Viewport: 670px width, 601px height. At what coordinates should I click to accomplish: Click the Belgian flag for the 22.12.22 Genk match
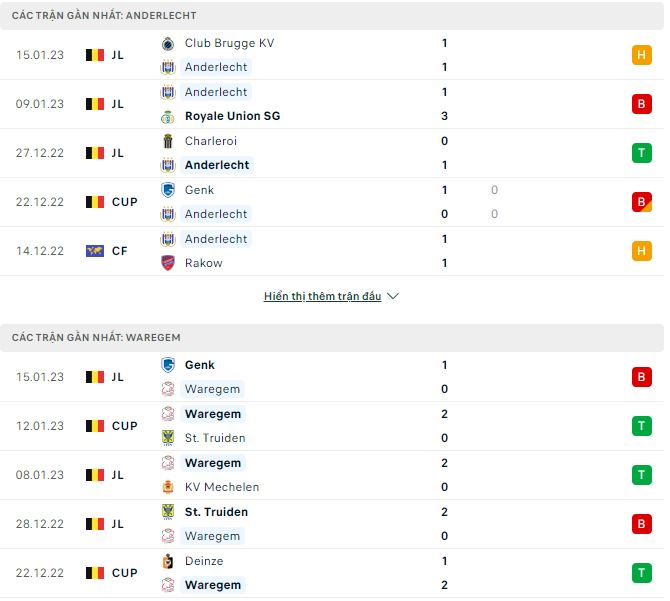tap(95, 202)
